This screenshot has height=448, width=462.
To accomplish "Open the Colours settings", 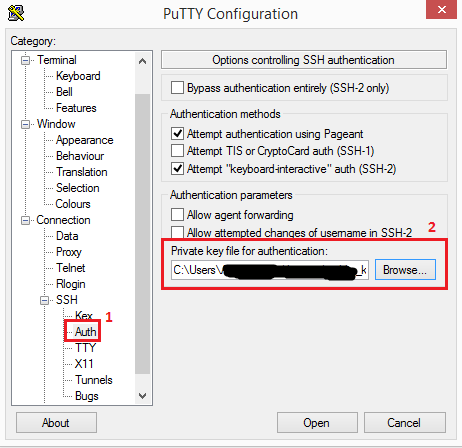I will pyautogui.click(x=73, y=204).
